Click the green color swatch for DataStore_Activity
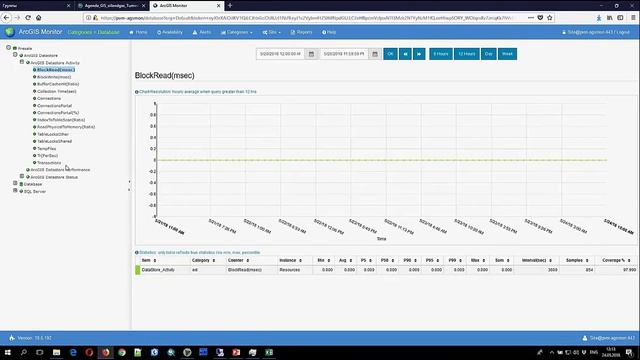This screenshot has height=360, width=640. tap(138, 270)
